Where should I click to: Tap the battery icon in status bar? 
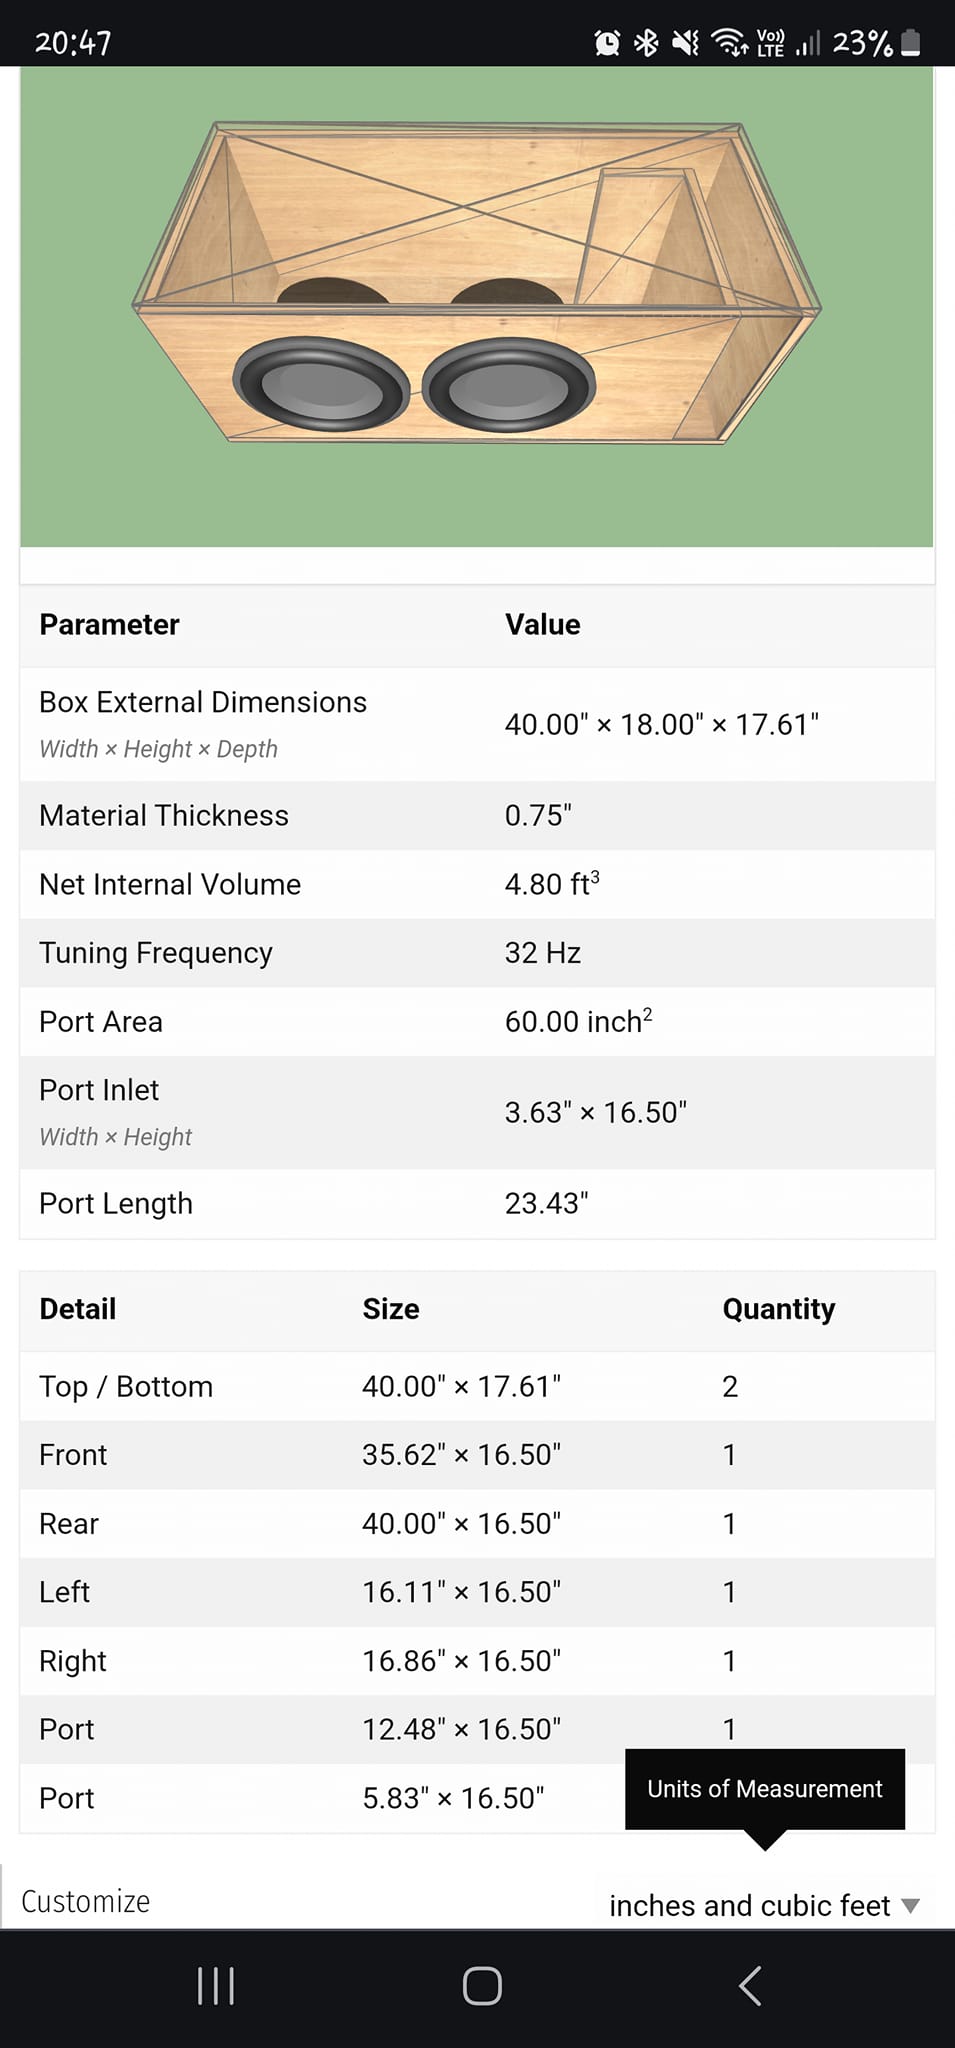pos(910,43)
